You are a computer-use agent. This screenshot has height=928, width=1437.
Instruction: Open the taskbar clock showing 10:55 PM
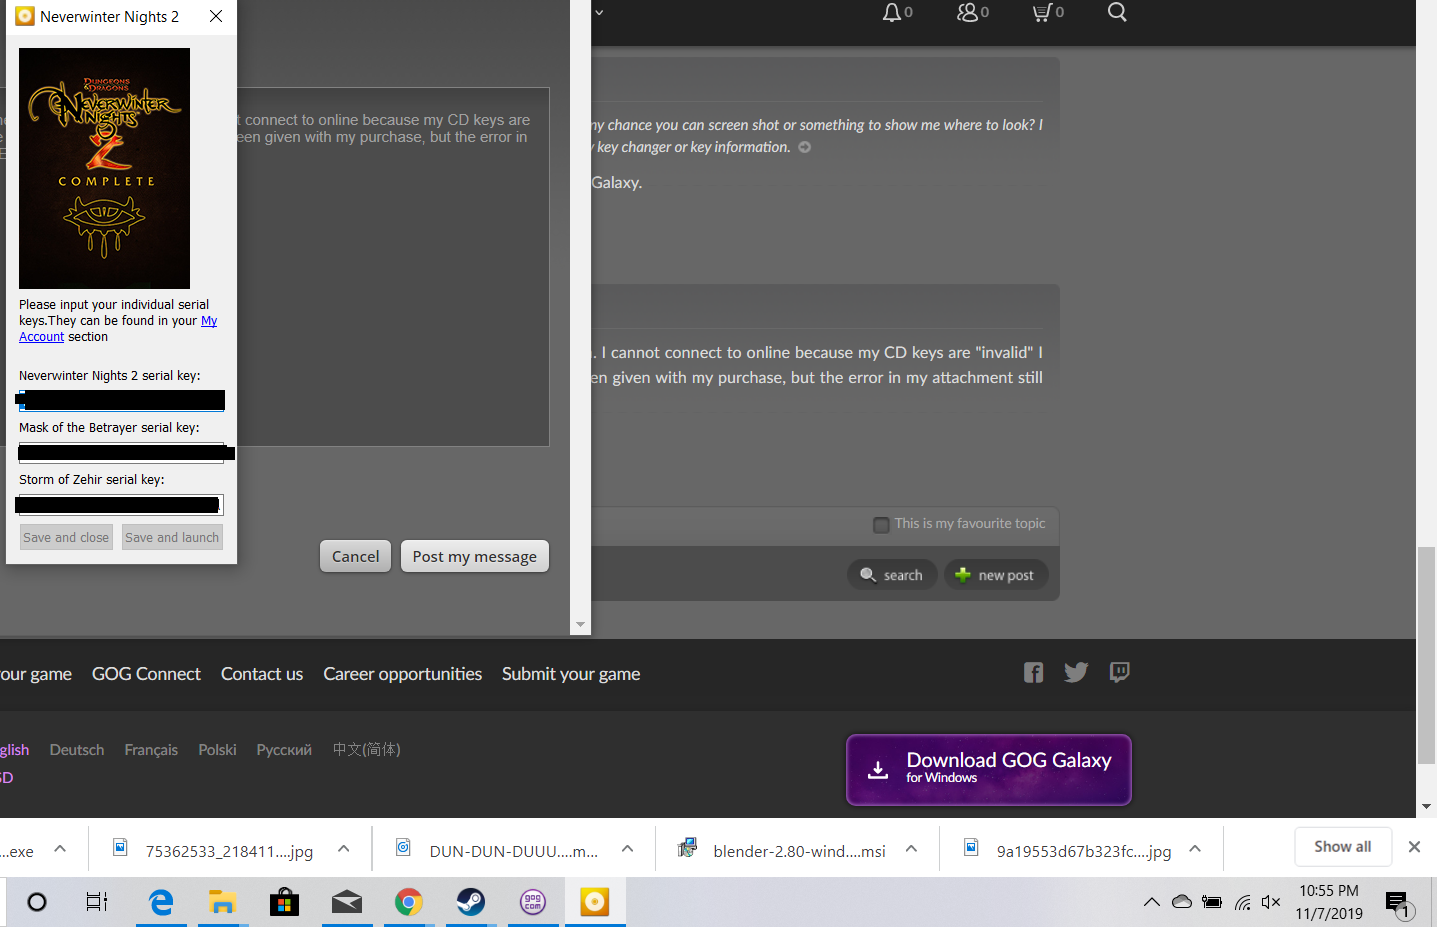(x=1329, y=902)
